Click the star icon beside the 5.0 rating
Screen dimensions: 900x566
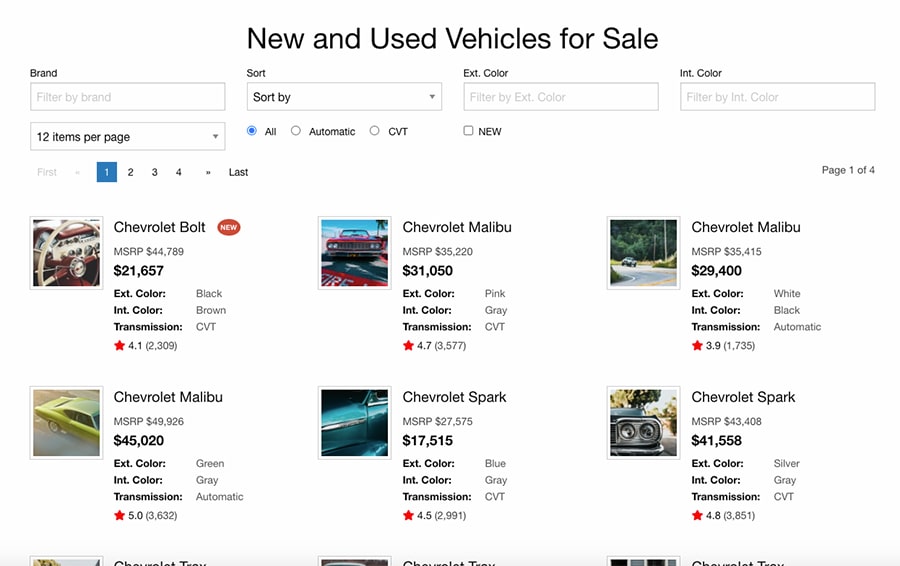coord(120,516)
